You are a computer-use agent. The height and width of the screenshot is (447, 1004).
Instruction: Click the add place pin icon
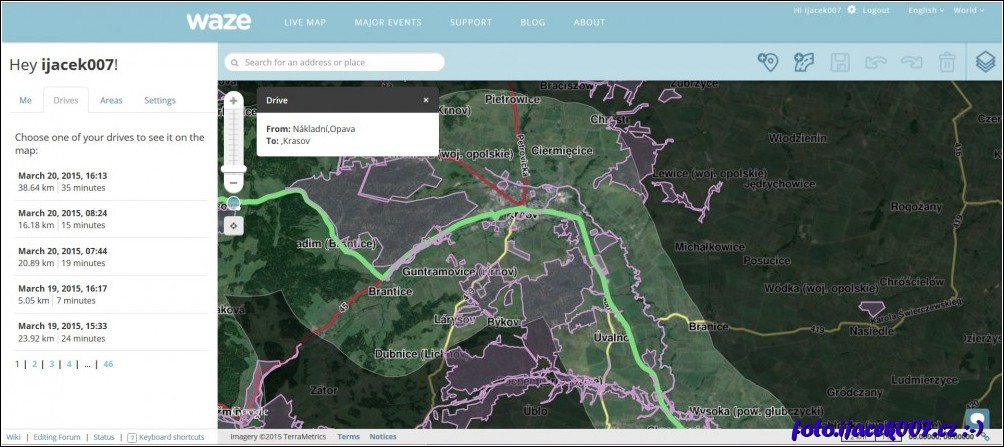coord(768,63)
